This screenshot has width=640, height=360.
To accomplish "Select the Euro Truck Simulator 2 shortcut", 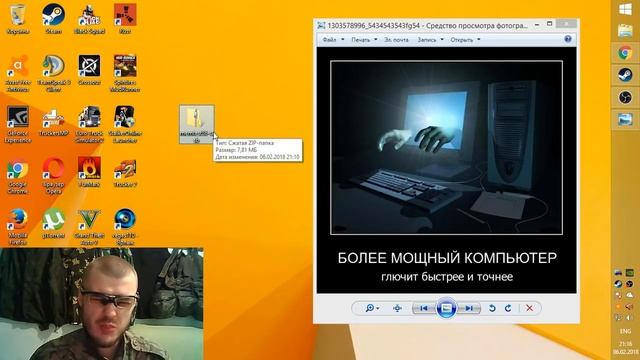I will tap(89, 124).
